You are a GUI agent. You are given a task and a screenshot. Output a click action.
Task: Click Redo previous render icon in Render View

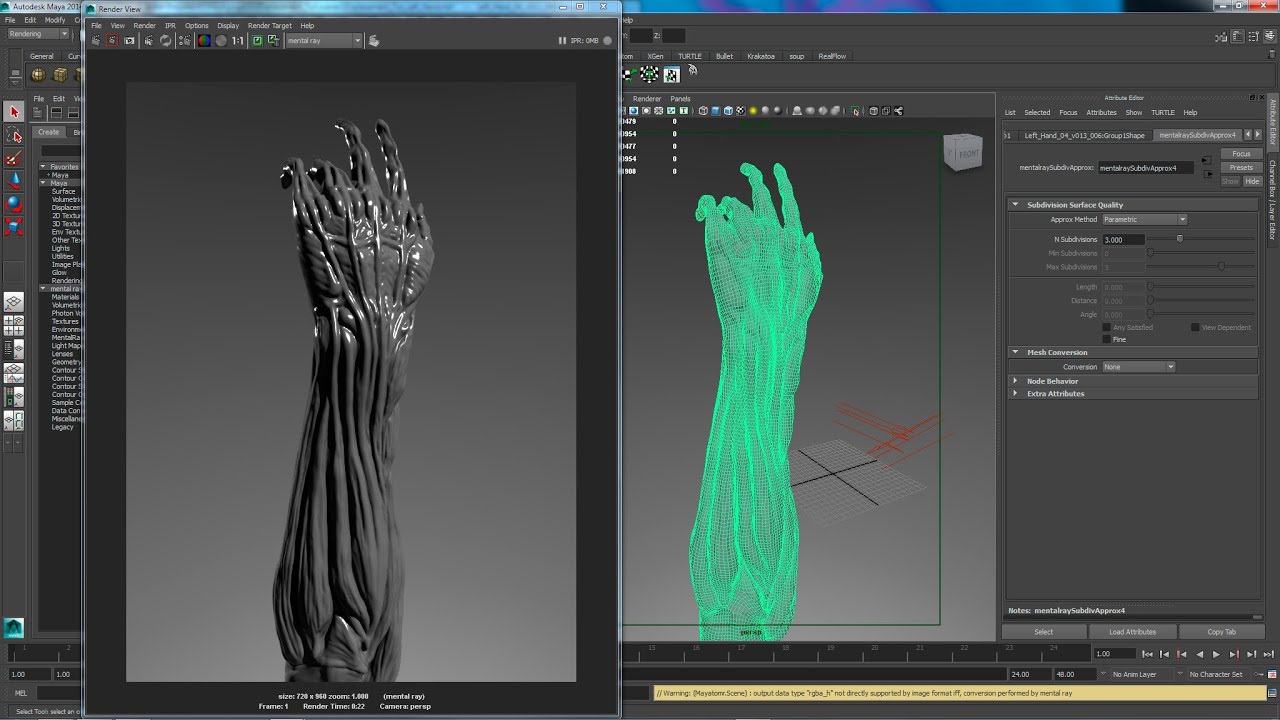click(95, 41)
